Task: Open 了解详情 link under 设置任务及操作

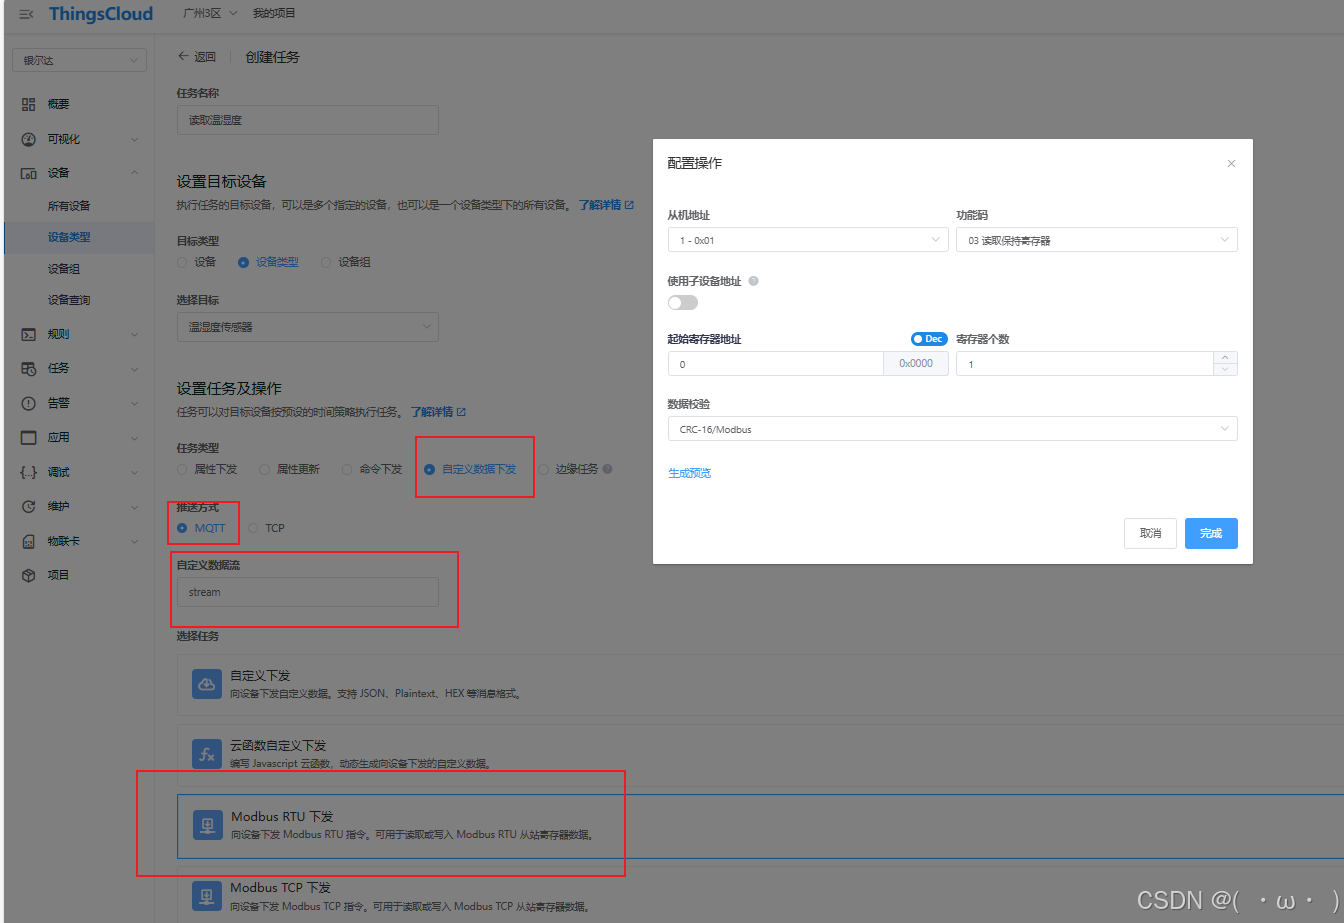Action: [438, 412]
